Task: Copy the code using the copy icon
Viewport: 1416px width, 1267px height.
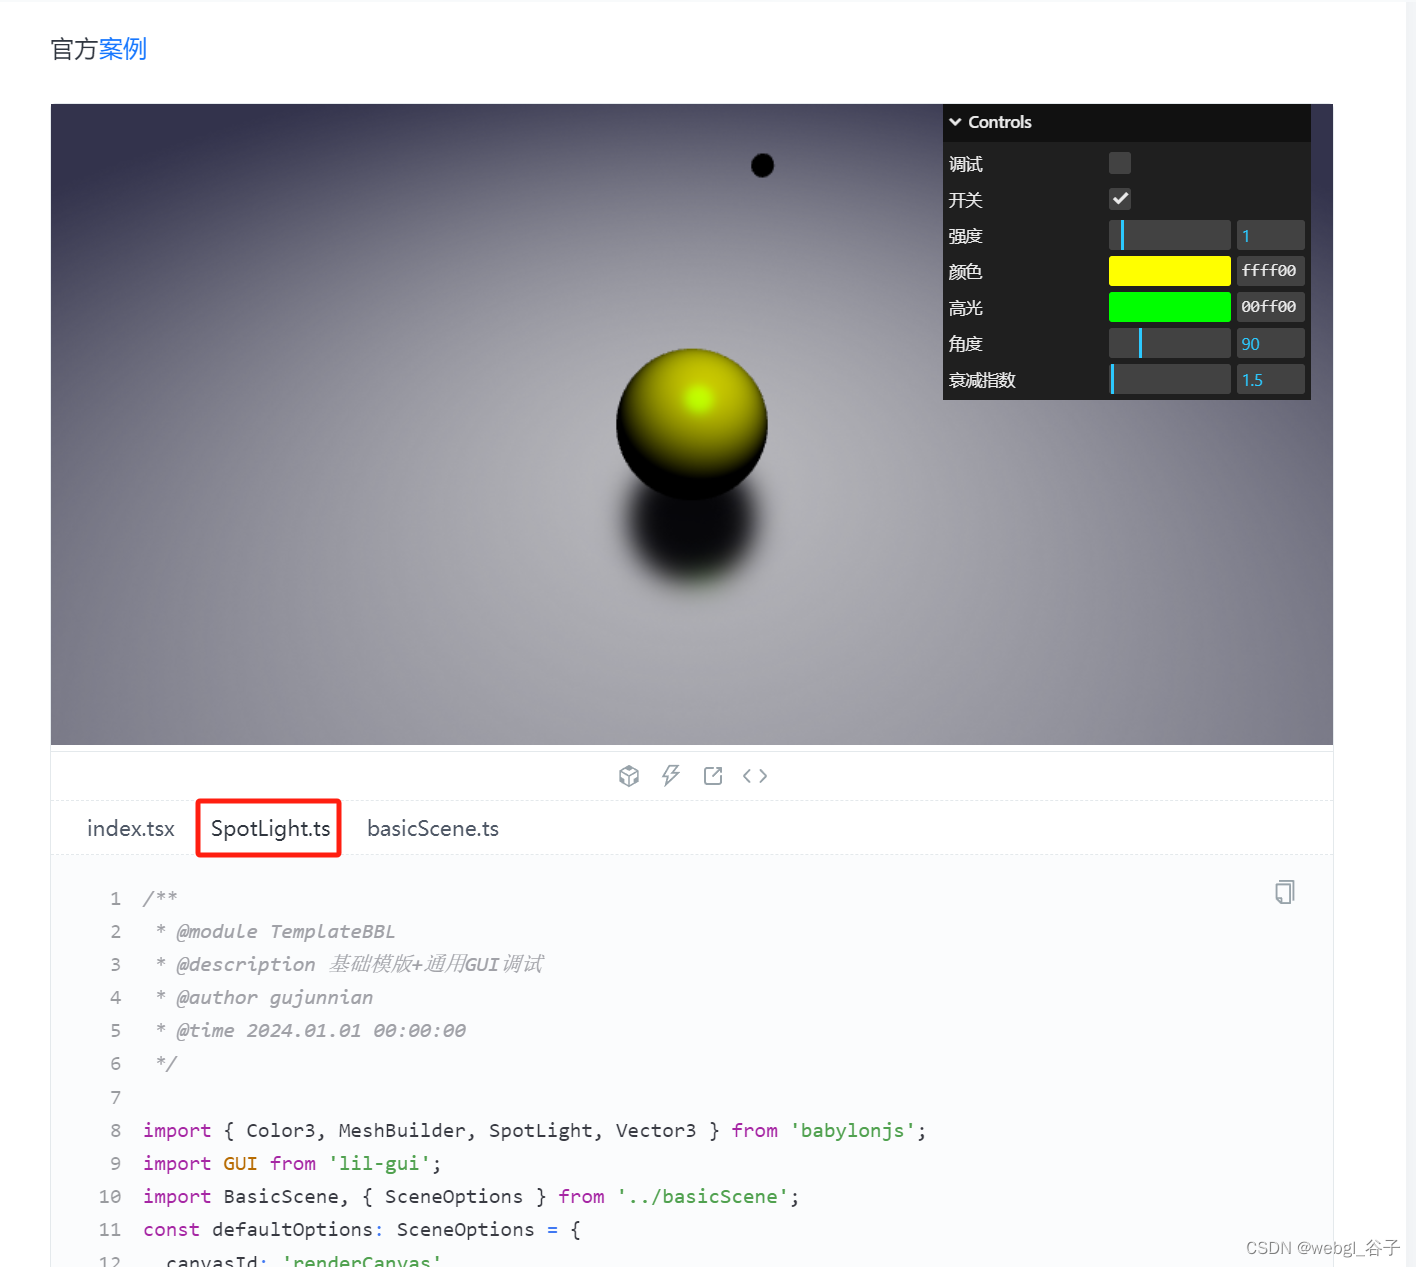Action: [x=1284, y=891]
